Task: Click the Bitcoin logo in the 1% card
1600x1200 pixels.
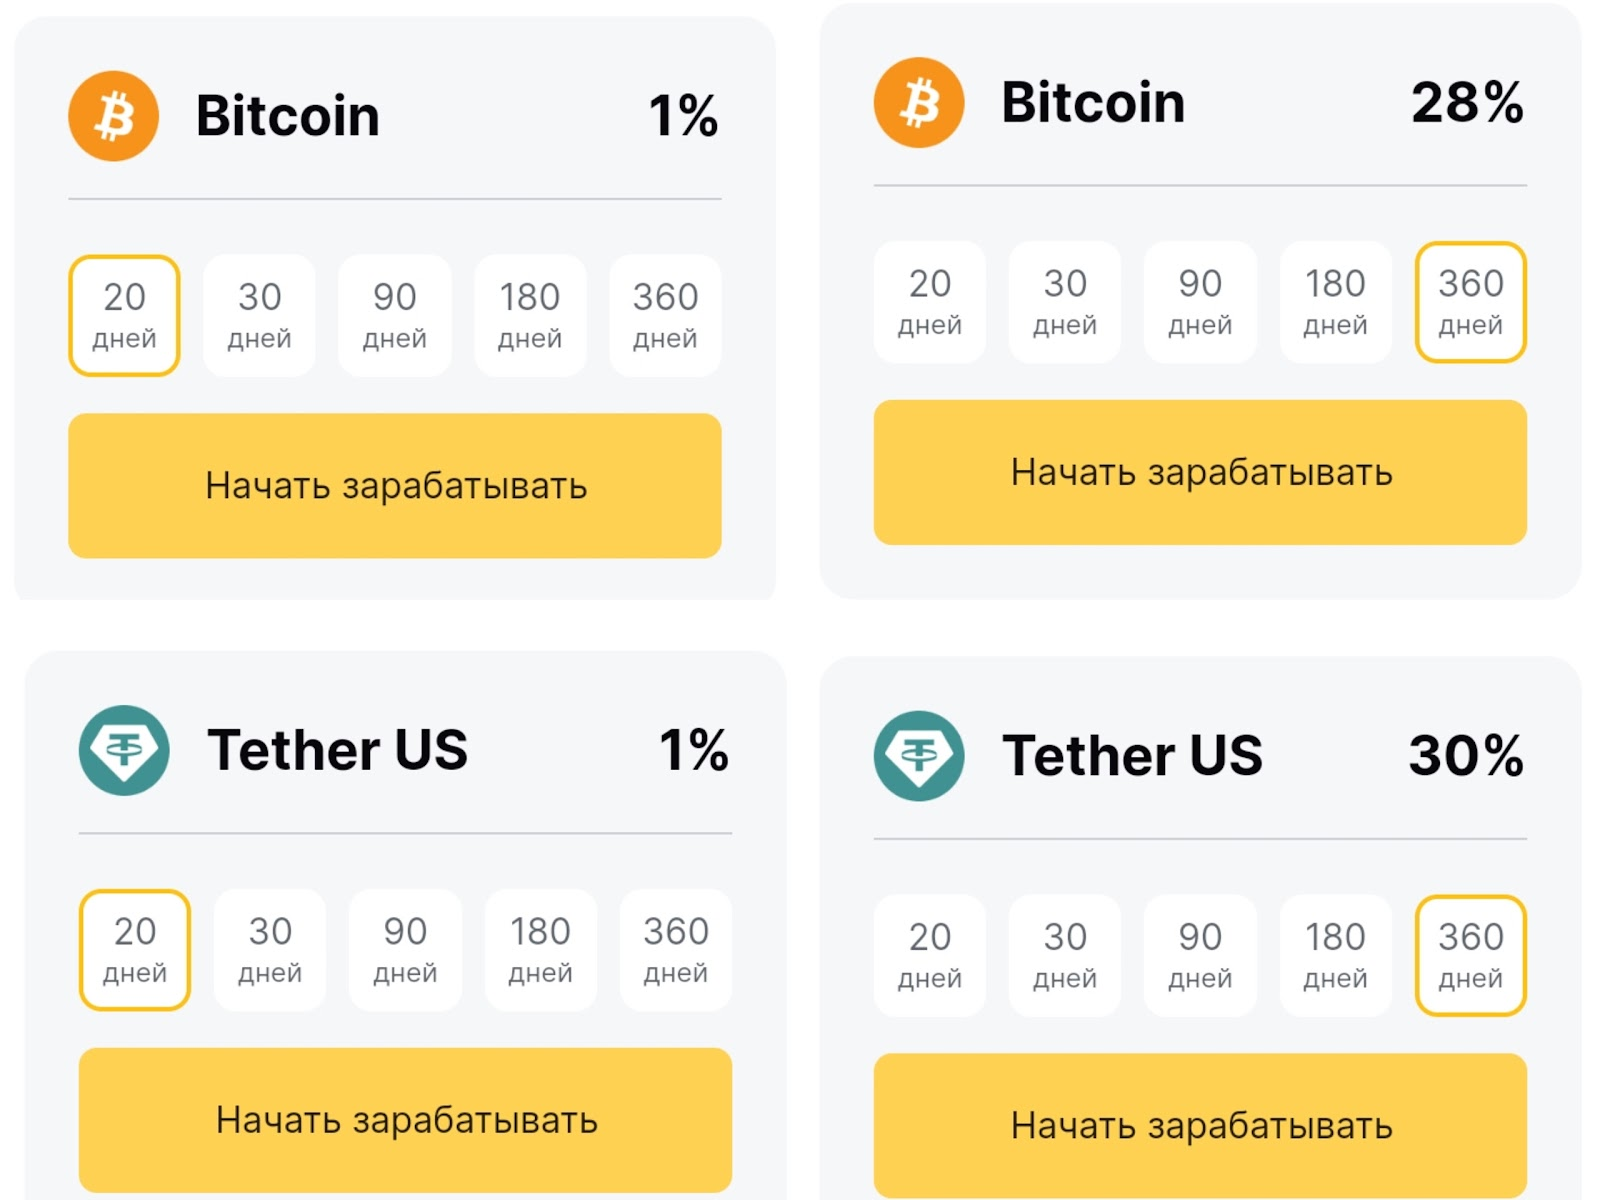Action: click(113, 116)
